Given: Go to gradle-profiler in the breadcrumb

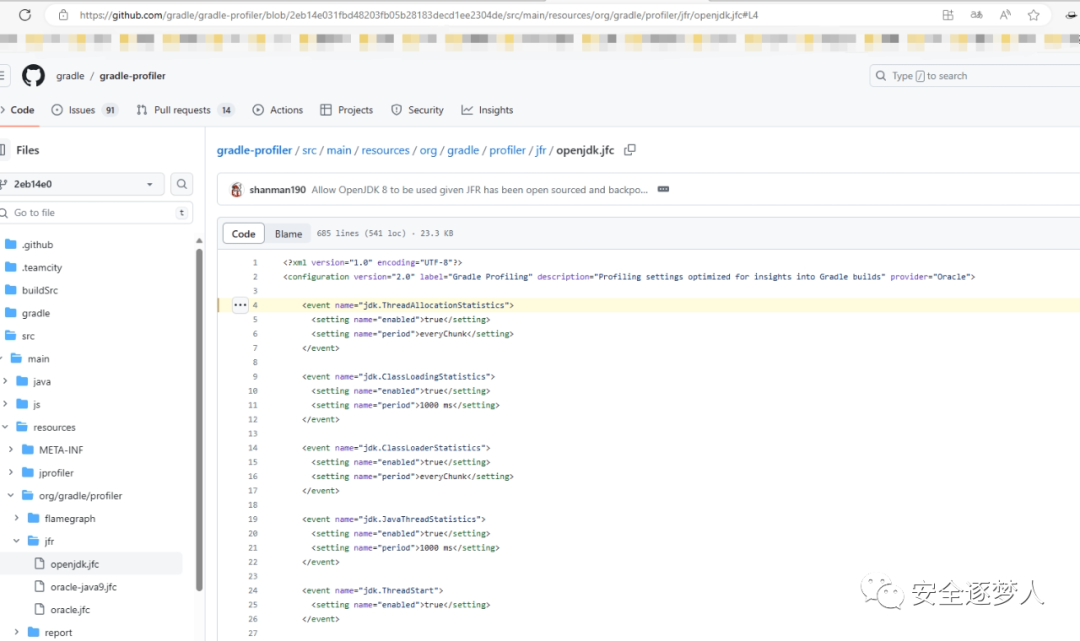Looking at the screenshot, I should [254, 150].
